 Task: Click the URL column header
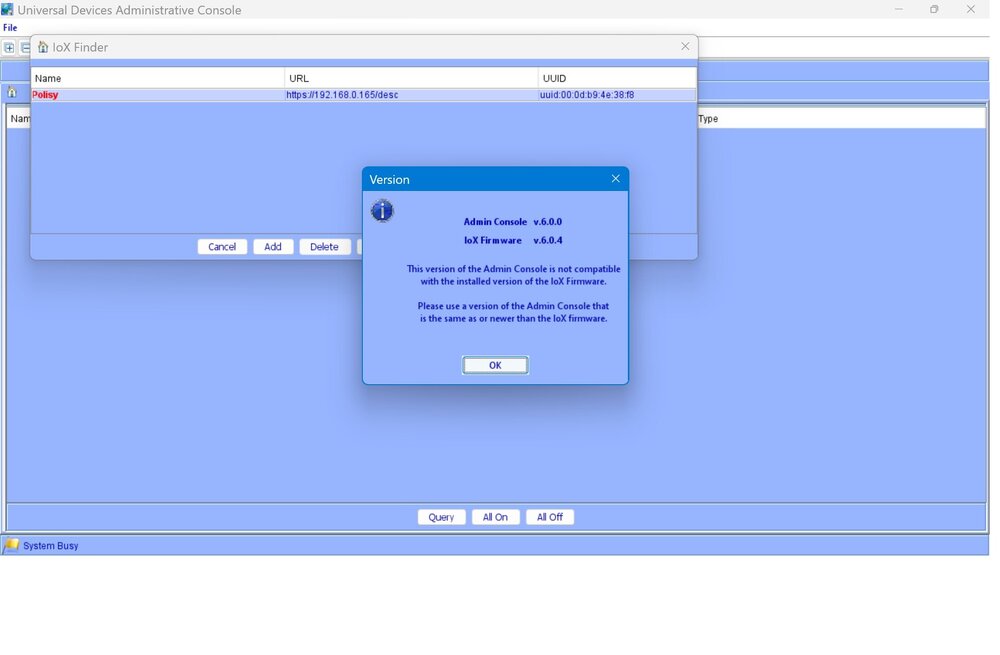click(410, 78)
